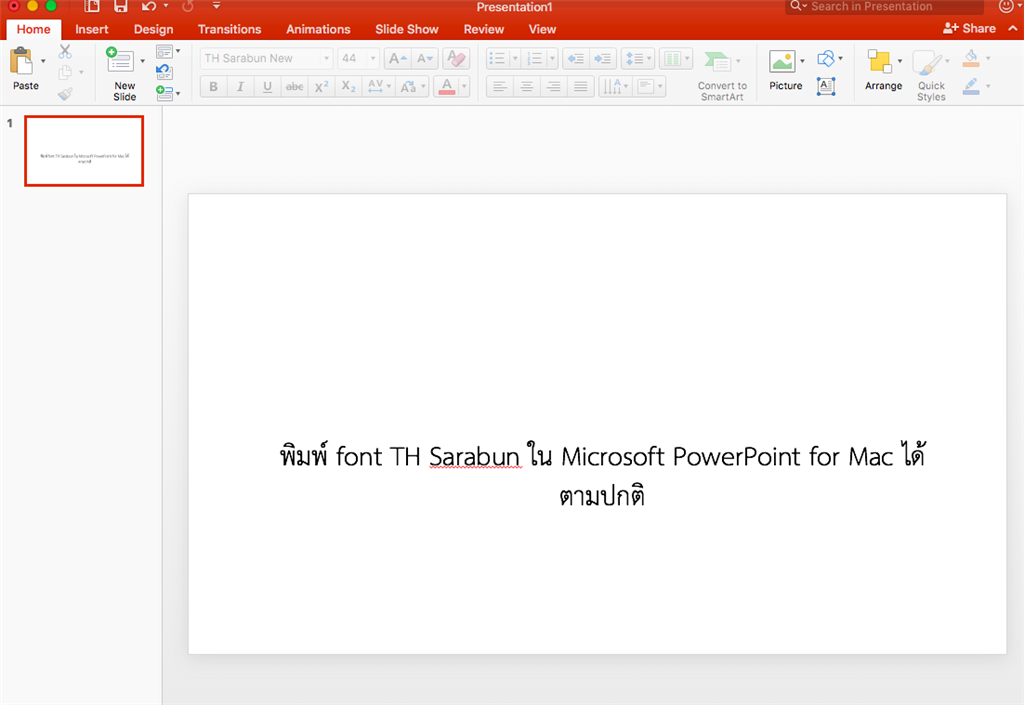Toggle Subscript formatting

point(349,86)
